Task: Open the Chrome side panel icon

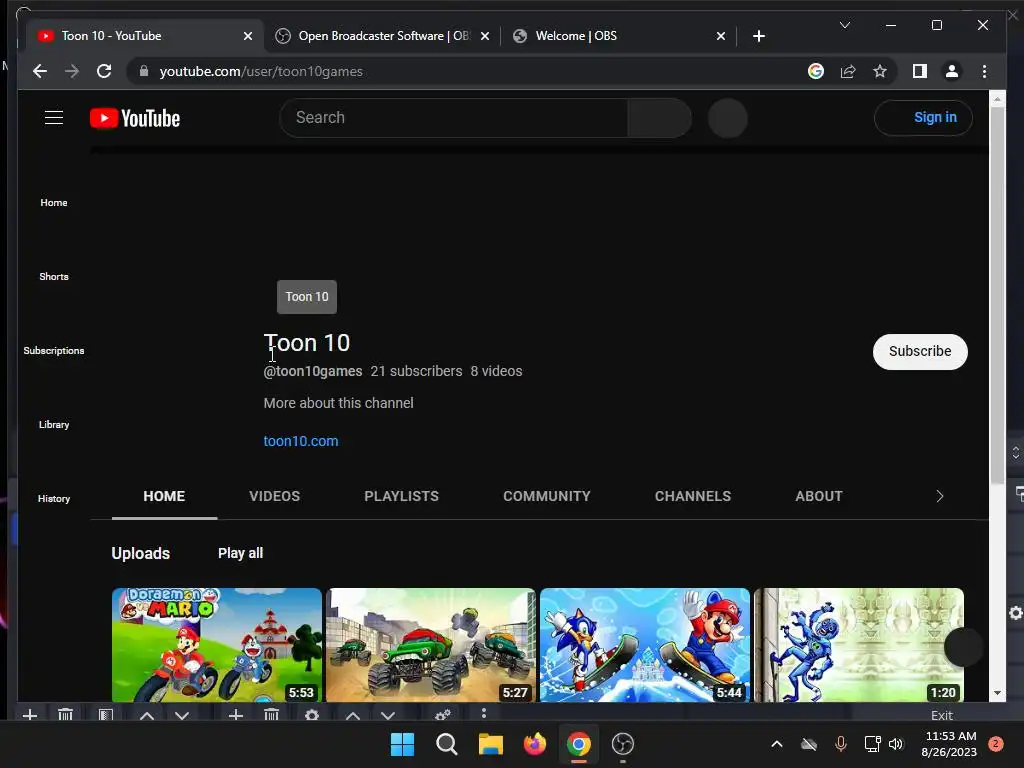Action: (920, 71)
